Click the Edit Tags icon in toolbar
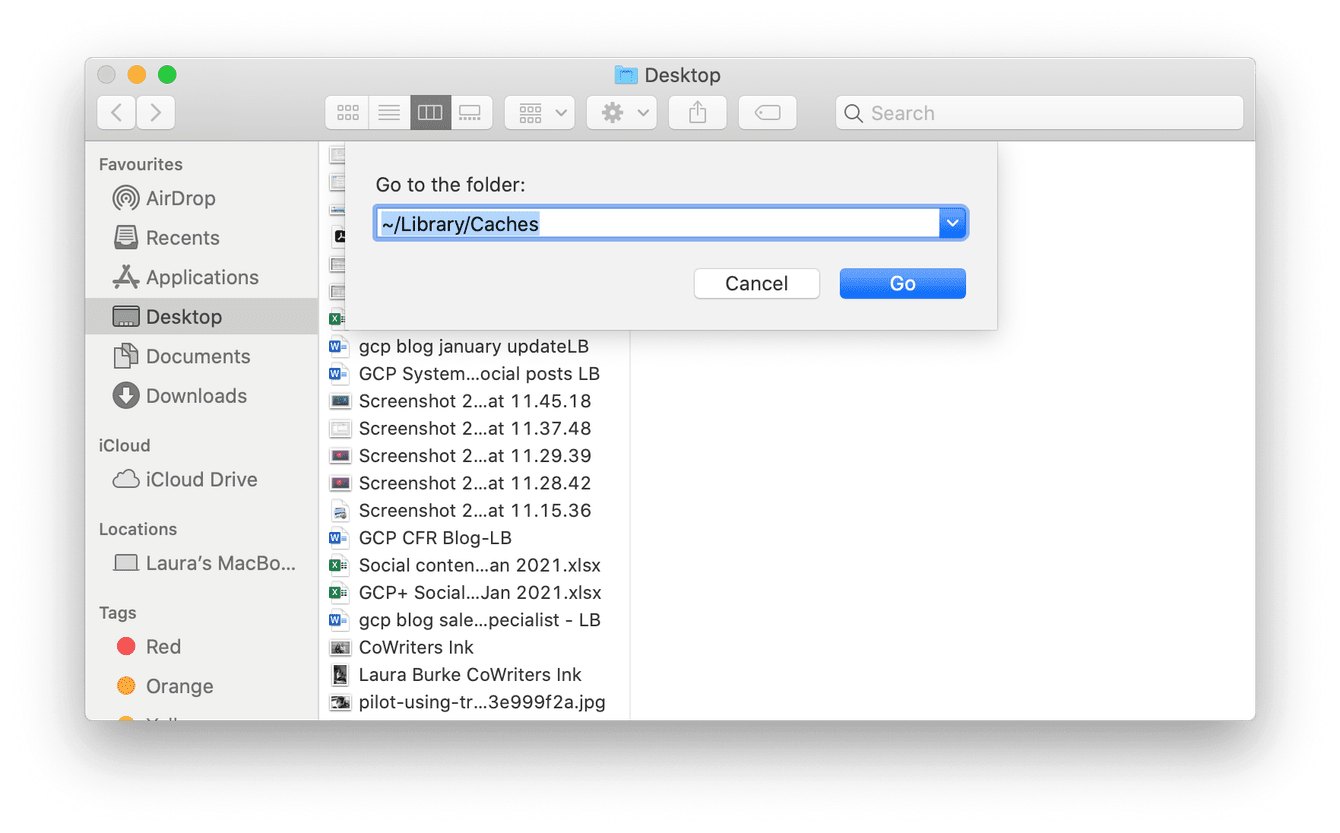 click(x=768, y=112)
